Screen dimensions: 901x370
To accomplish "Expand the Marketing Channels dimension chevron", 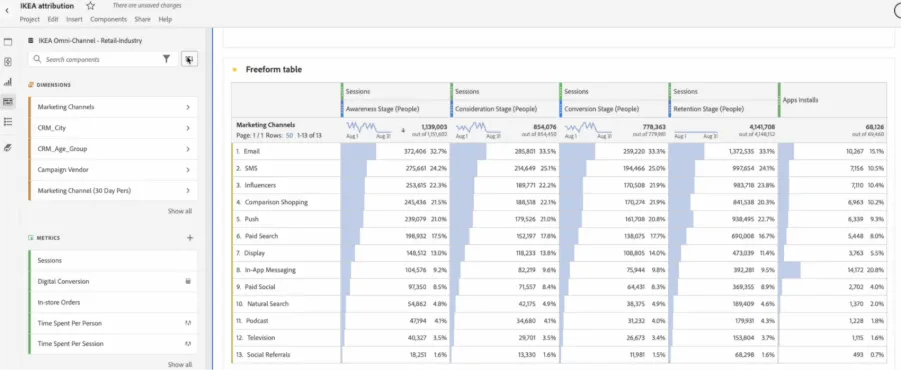I will point(188,107).
